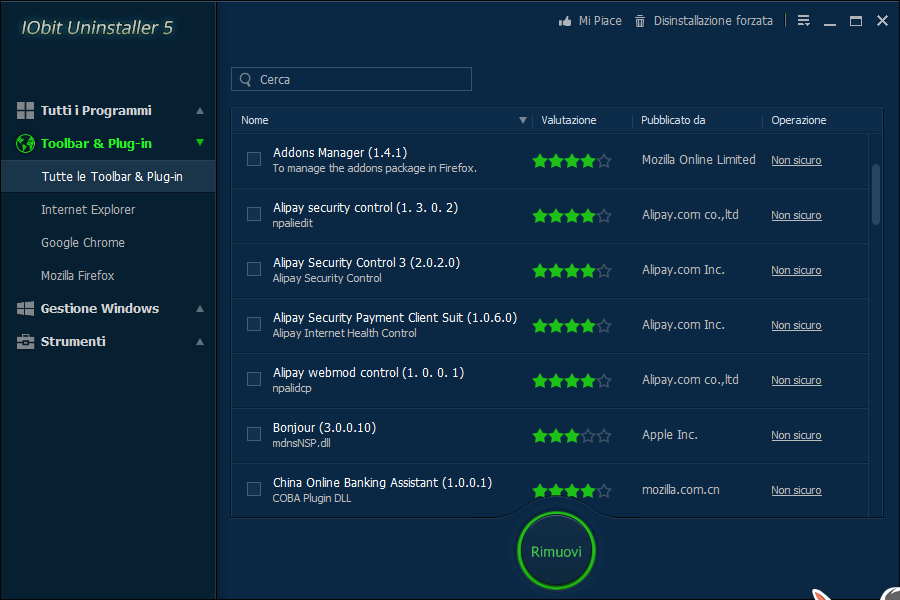Click publisher text Mozilla Online Limited

pos(699,160)
